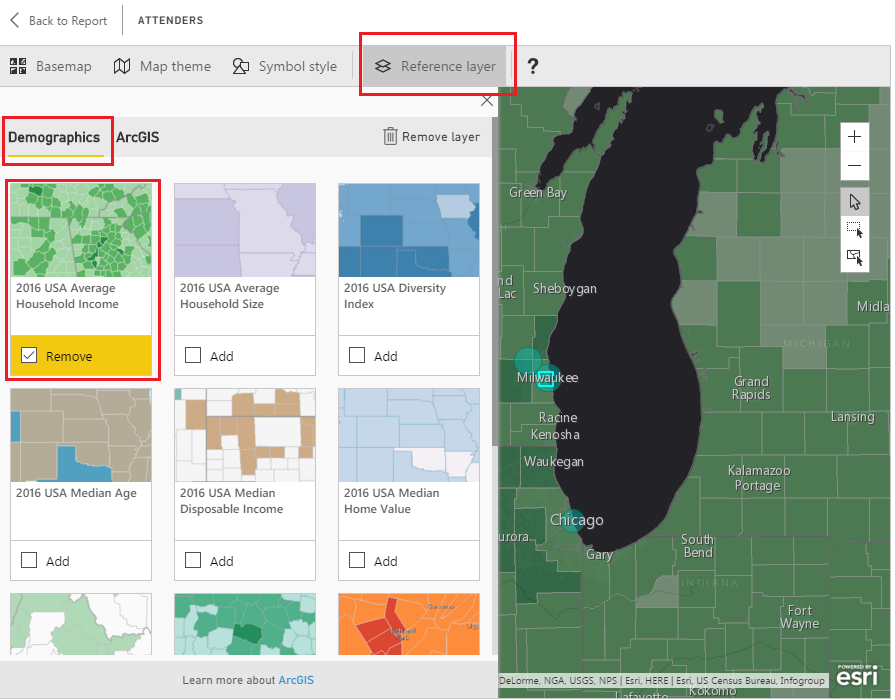Click the Fort Wayne map label
895x700 pixels.
(x=800, y=617)
